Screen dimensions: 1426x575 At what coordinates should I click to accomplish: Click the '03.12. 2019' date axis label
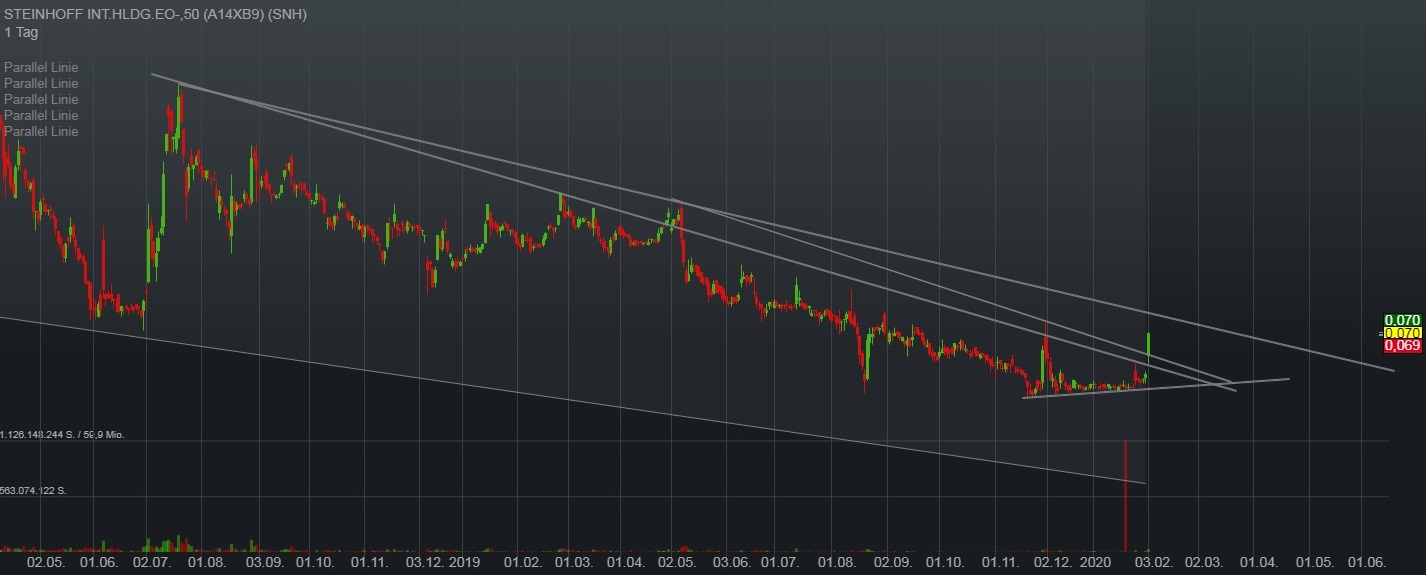tap(442, 564)
